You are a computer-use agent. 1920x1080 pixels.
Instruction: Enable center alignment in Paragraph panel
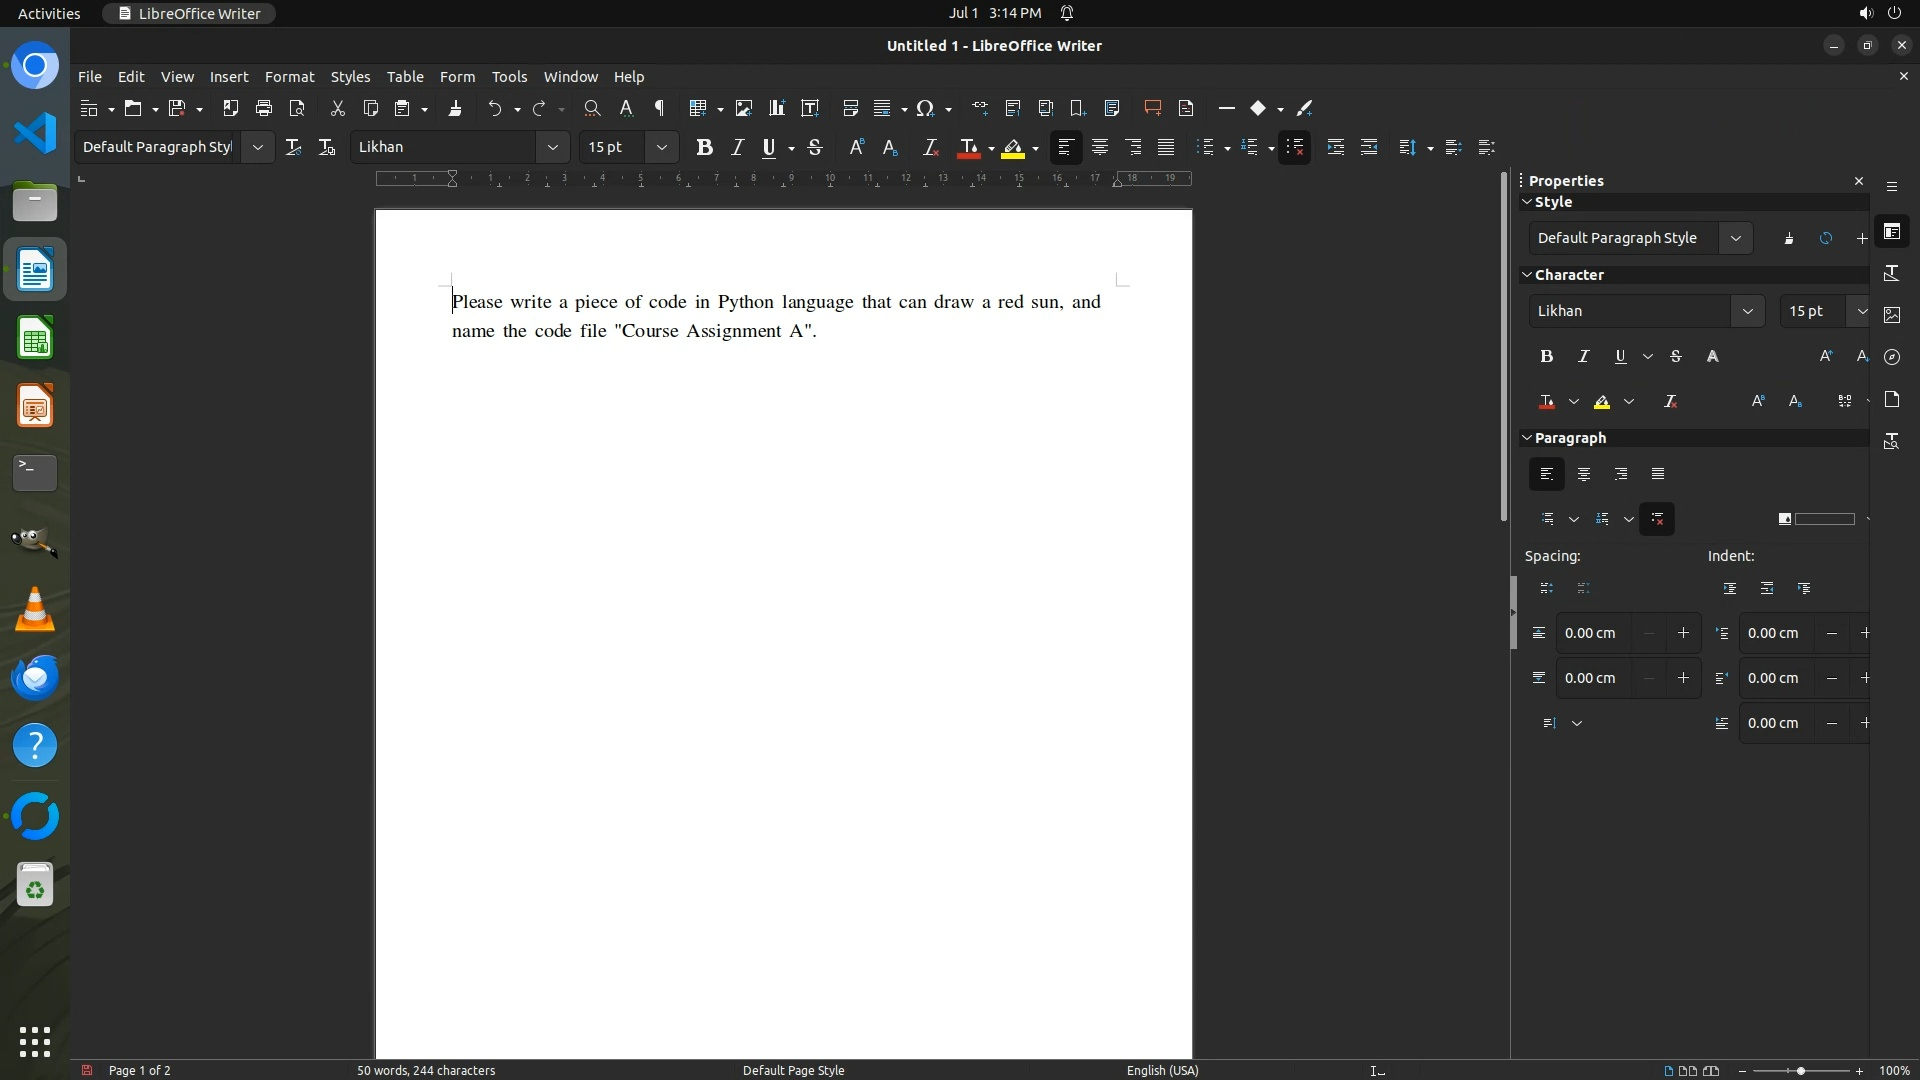point(1584,474)
